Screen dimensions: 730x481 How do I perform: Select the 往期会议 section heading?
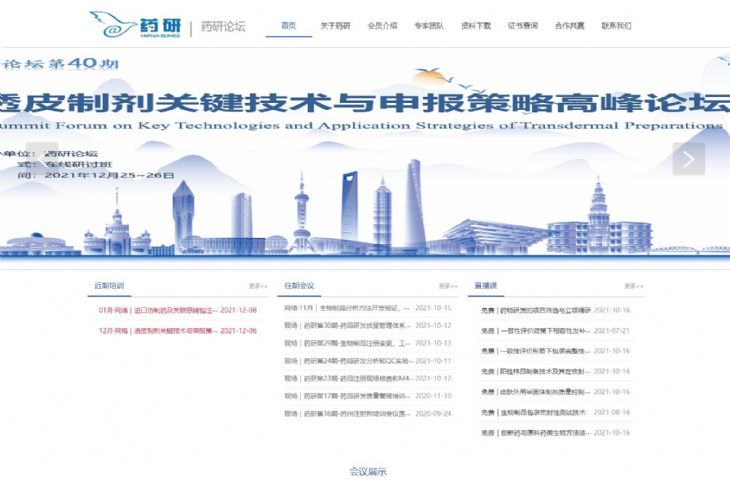pyautogui.click(x=299, y=286)
